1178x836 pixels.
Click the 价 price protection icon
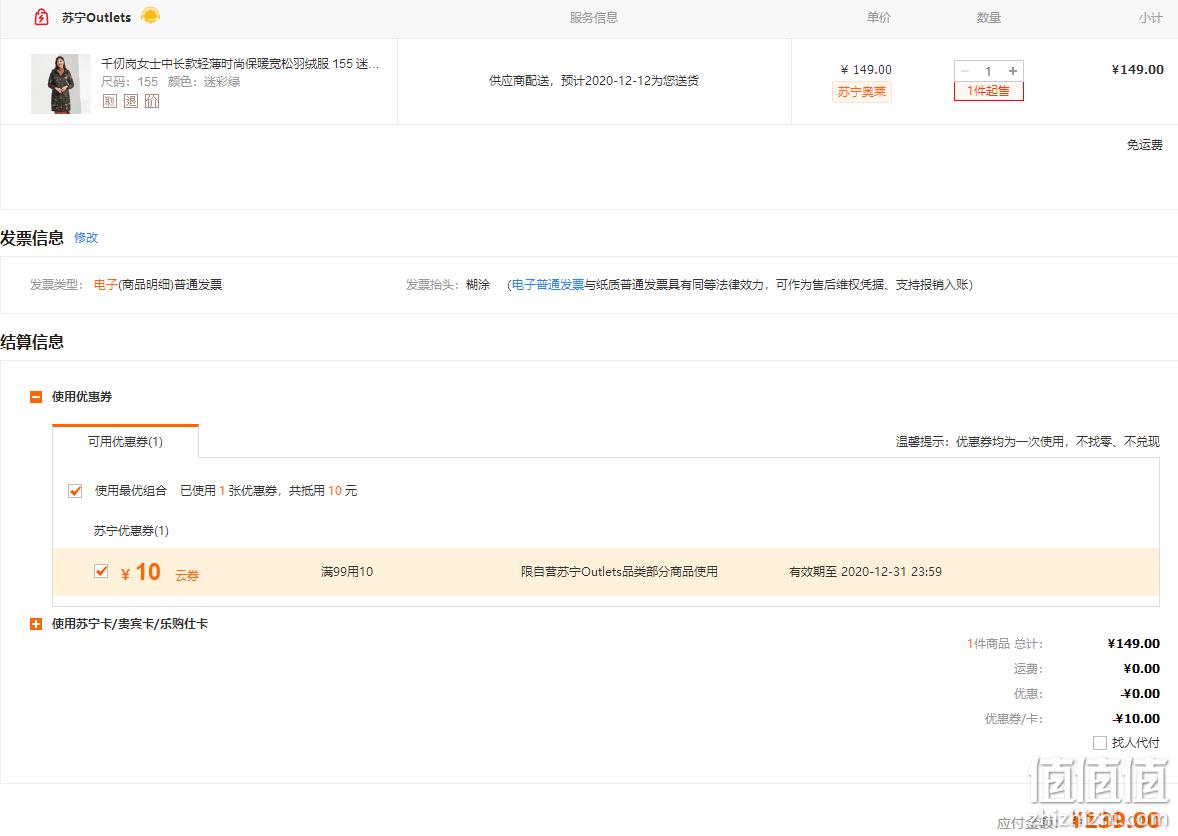click(x=152, y=101)
